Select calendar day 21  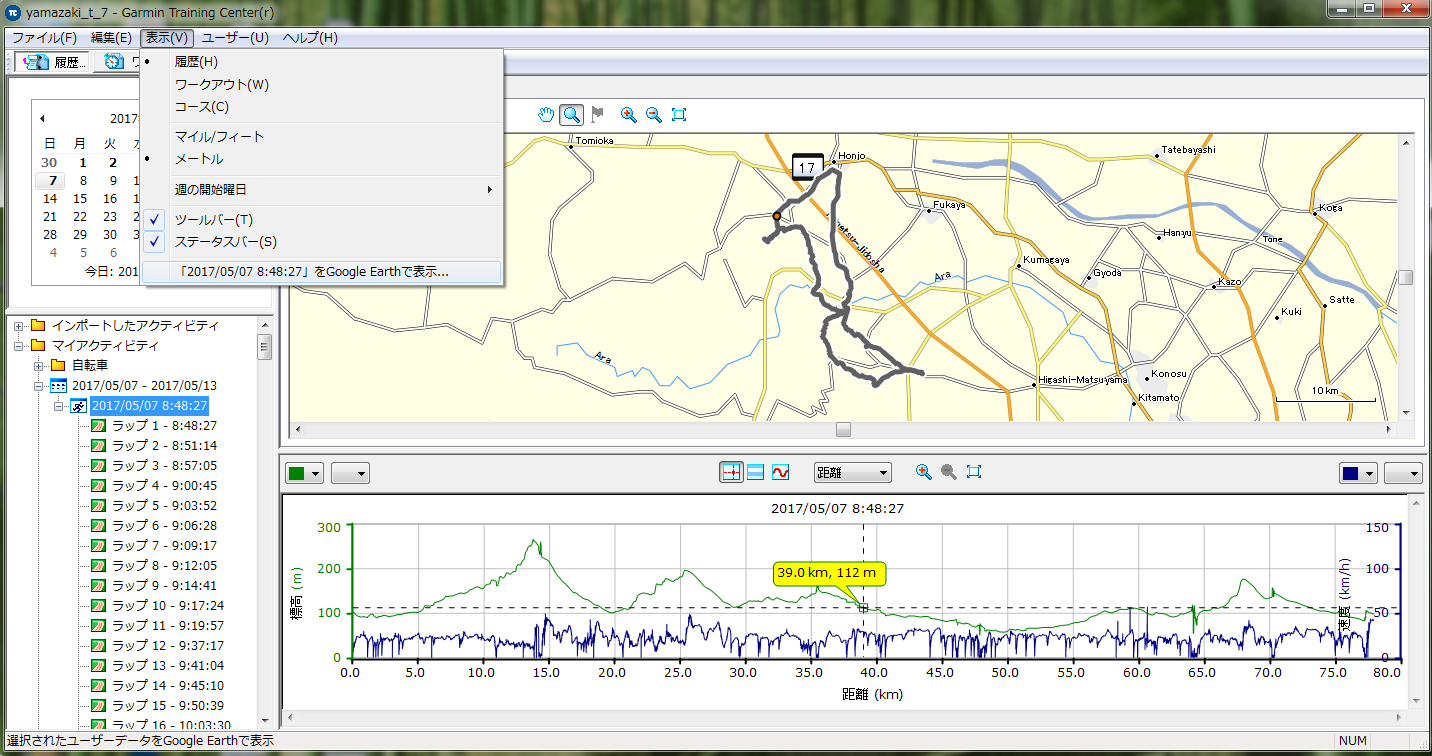click(50, 217)
